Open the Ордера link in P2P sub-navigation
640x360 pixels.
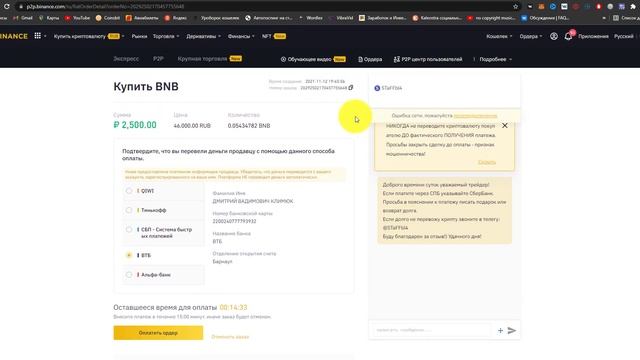(x=370, y=59)
